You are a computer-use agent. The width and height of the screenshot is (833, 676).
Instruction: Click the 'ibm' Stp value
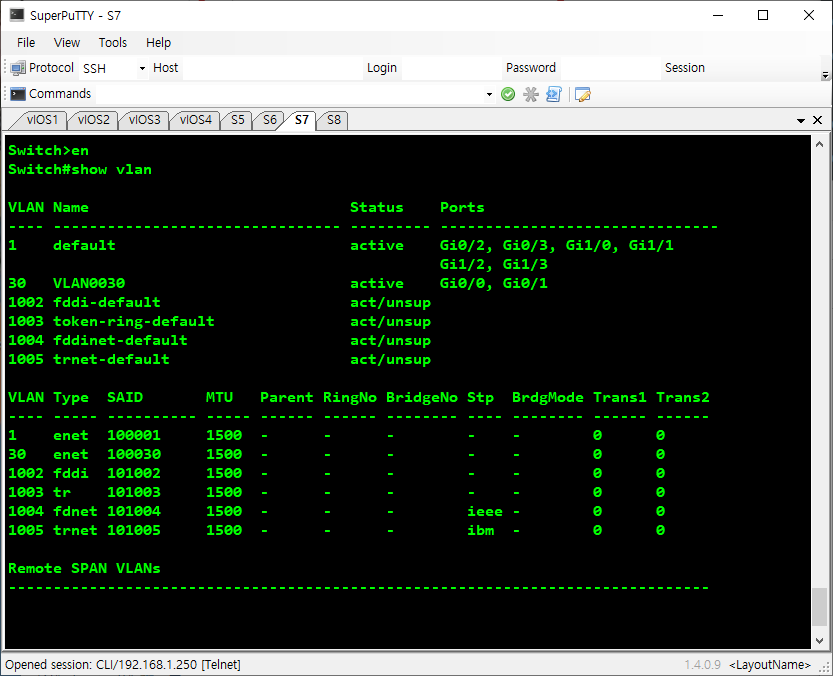pos(480,530)
